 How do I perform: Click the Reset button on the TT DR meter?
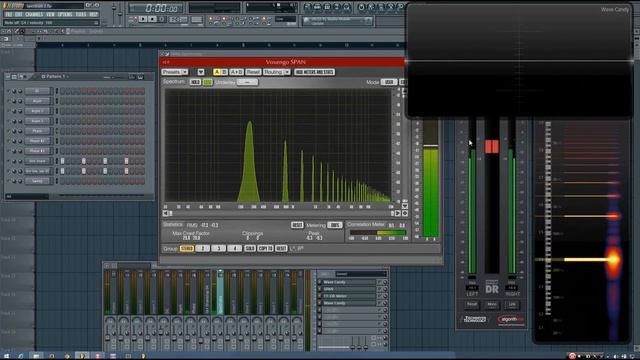[472, 304]
